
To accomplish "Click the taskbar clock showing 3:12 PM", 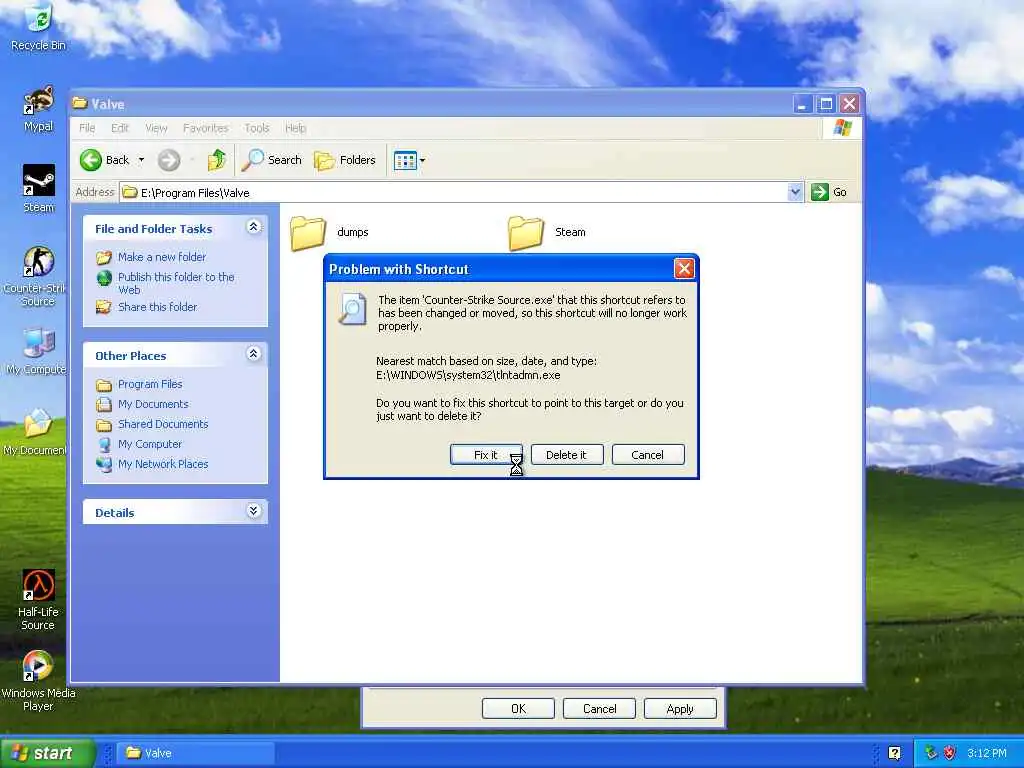I will [986, 753].
